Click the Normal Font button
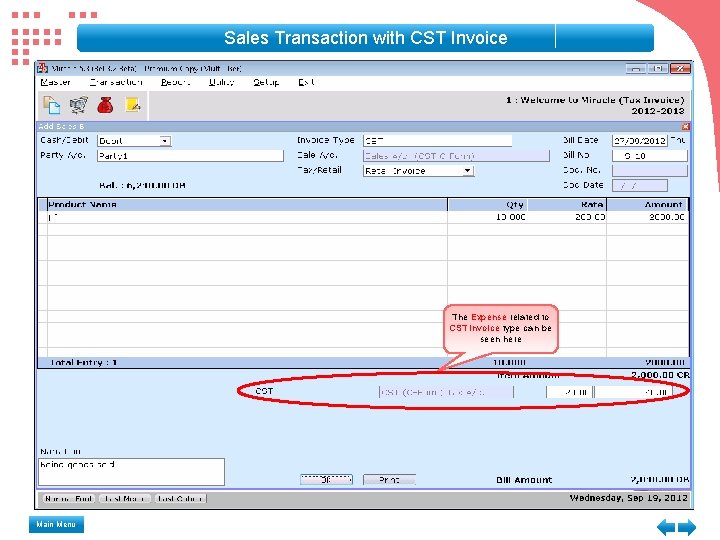The image size is (720, 540). pos(69,499)
